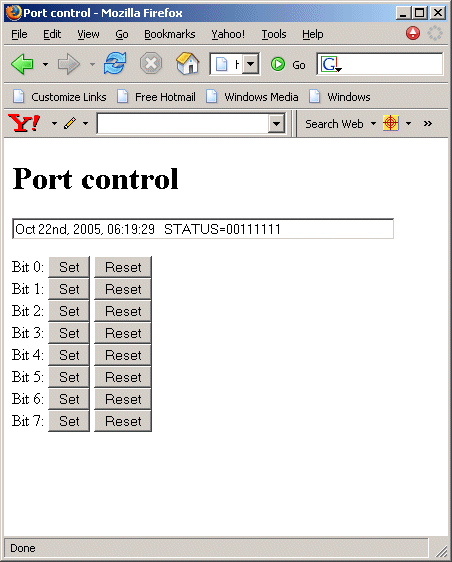
Task: Expand the Yahoo logo menu arrow
Action: point(54,123)
